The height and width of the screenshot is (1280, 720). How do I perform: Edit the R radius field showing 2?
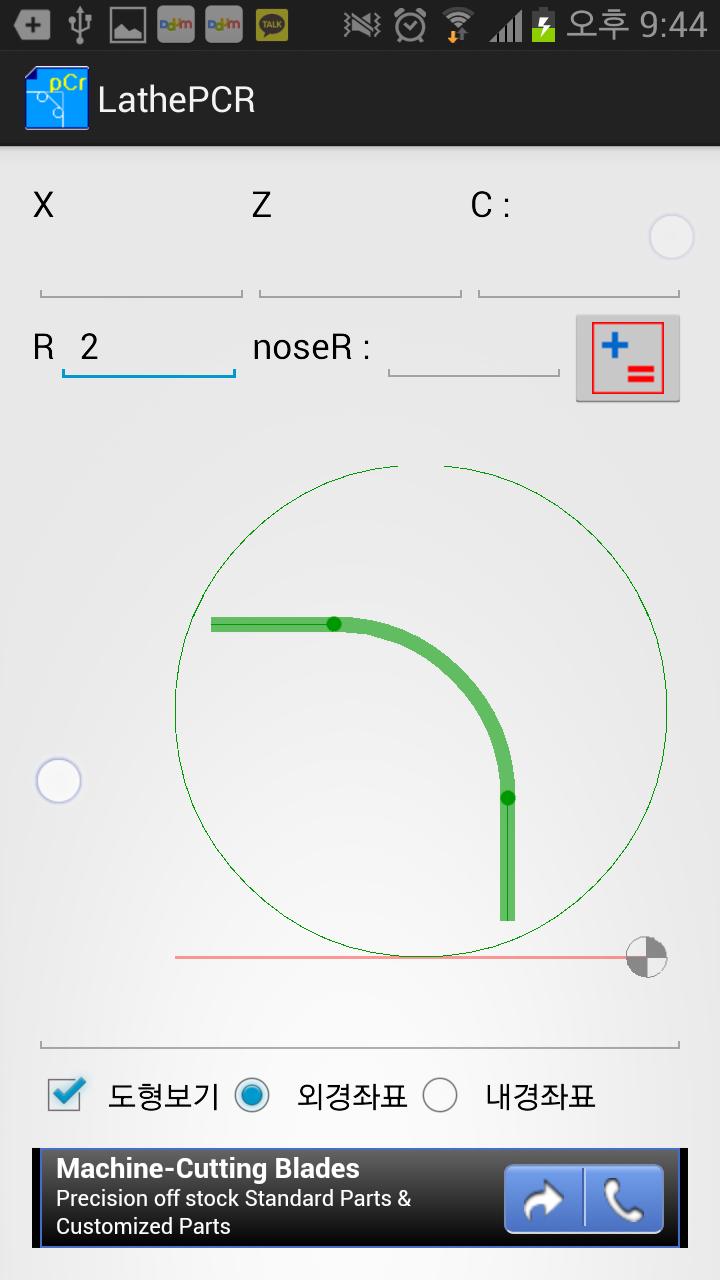[x=148, y=349]
